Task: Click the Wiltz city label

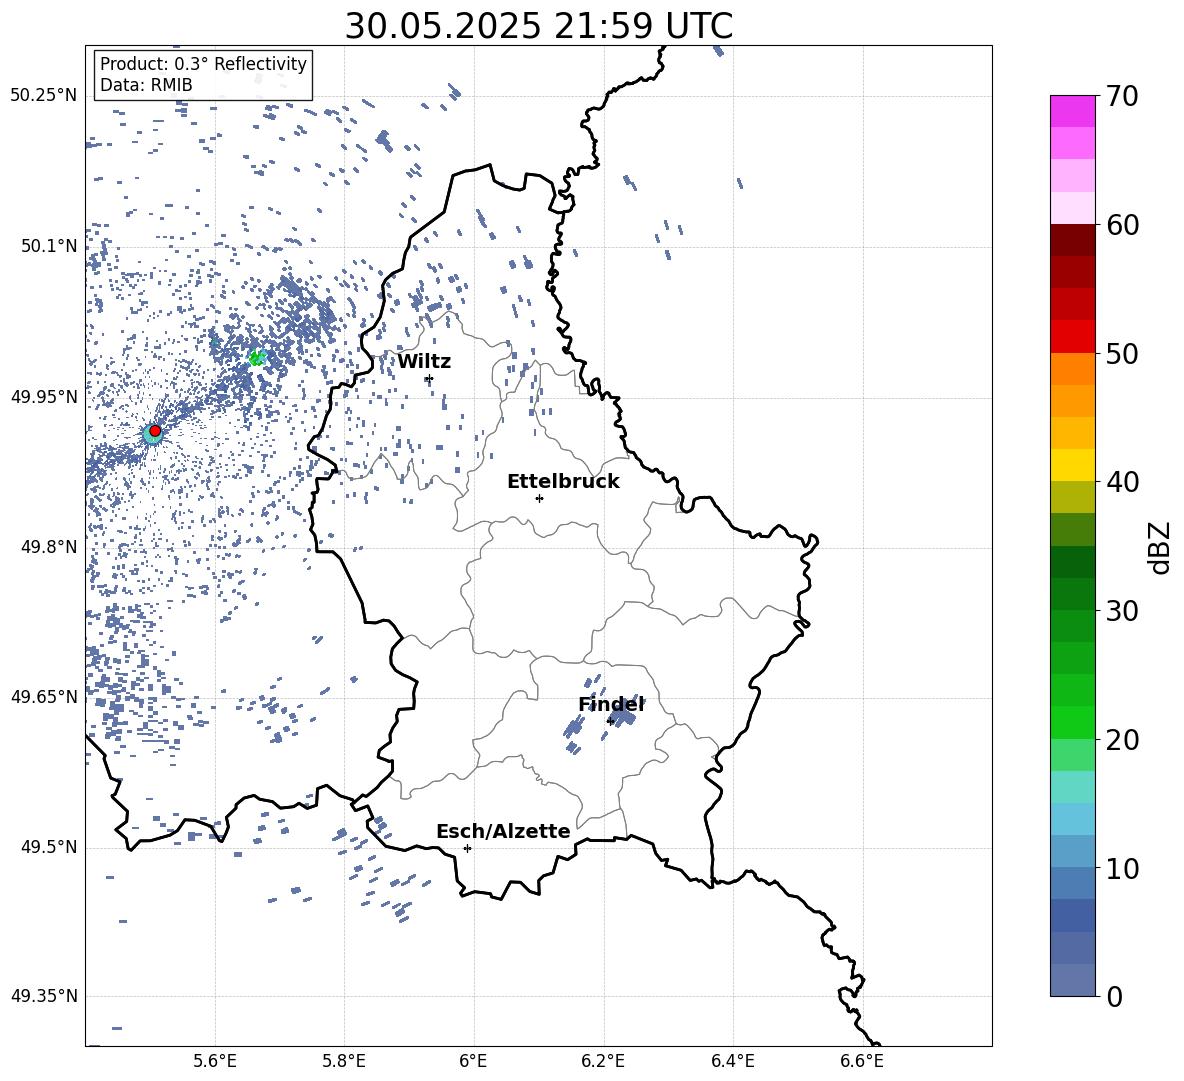Action: coord(424,362)
